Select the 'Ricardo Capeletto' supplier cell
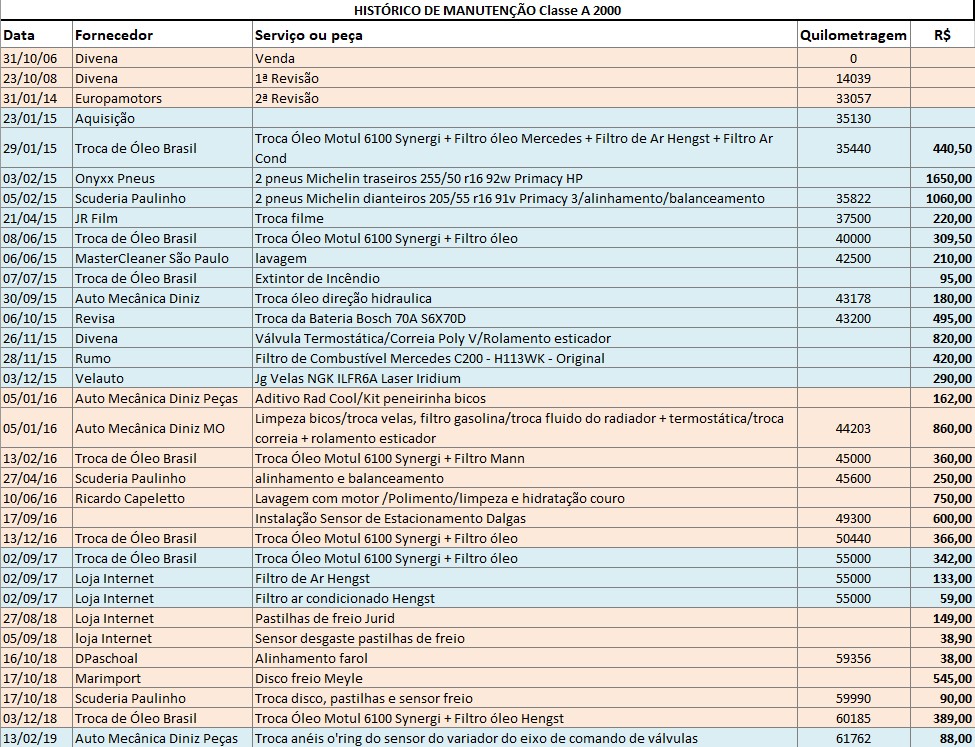The width and height of the screenshot is (975, 747). pyautogui.click(x=162, y=498)
